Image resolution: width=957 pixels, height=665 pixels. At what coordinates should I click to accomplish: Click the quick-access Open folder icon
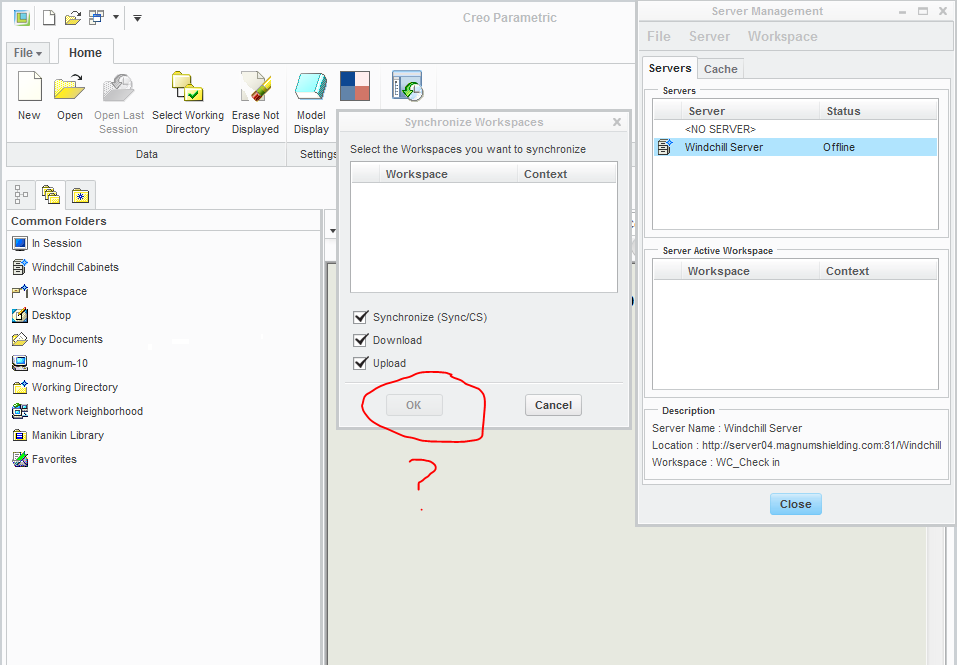click(73, 18)
